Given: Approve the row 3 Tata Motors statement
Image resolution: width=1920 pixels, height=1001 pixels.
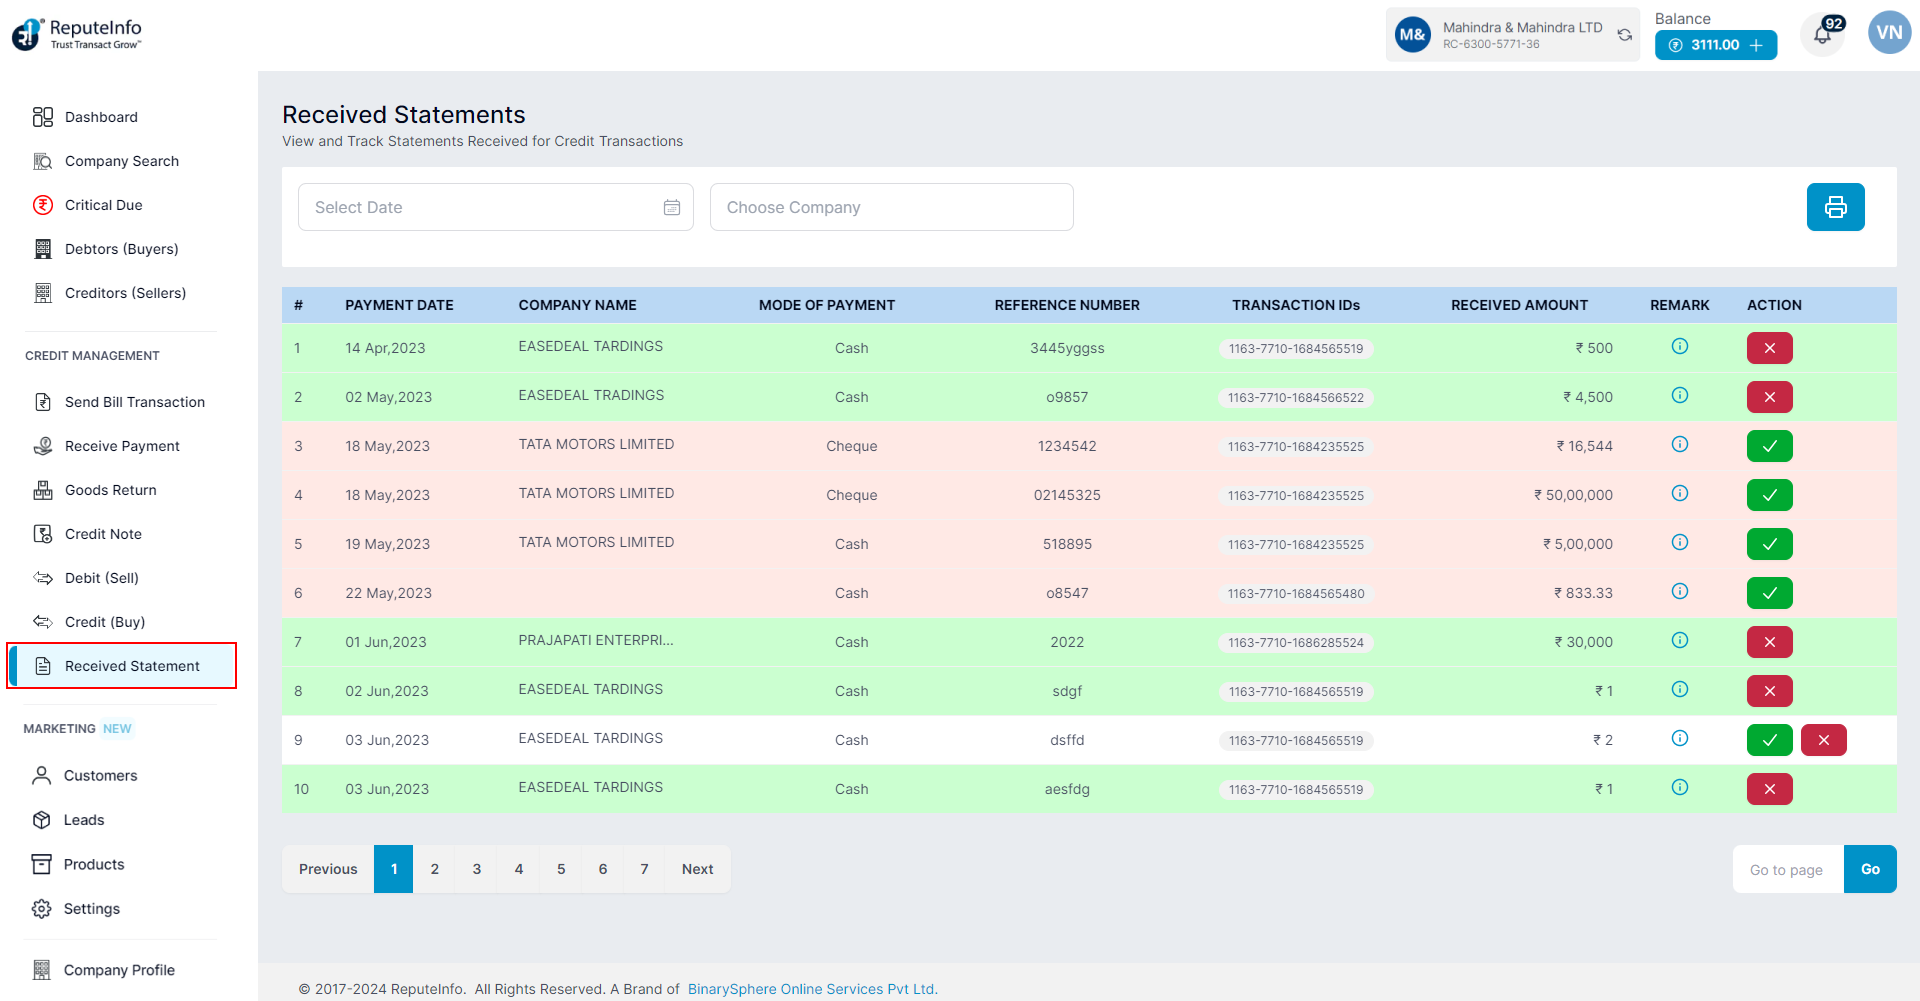Looking at the screenshot, I should pos(1769,446).
